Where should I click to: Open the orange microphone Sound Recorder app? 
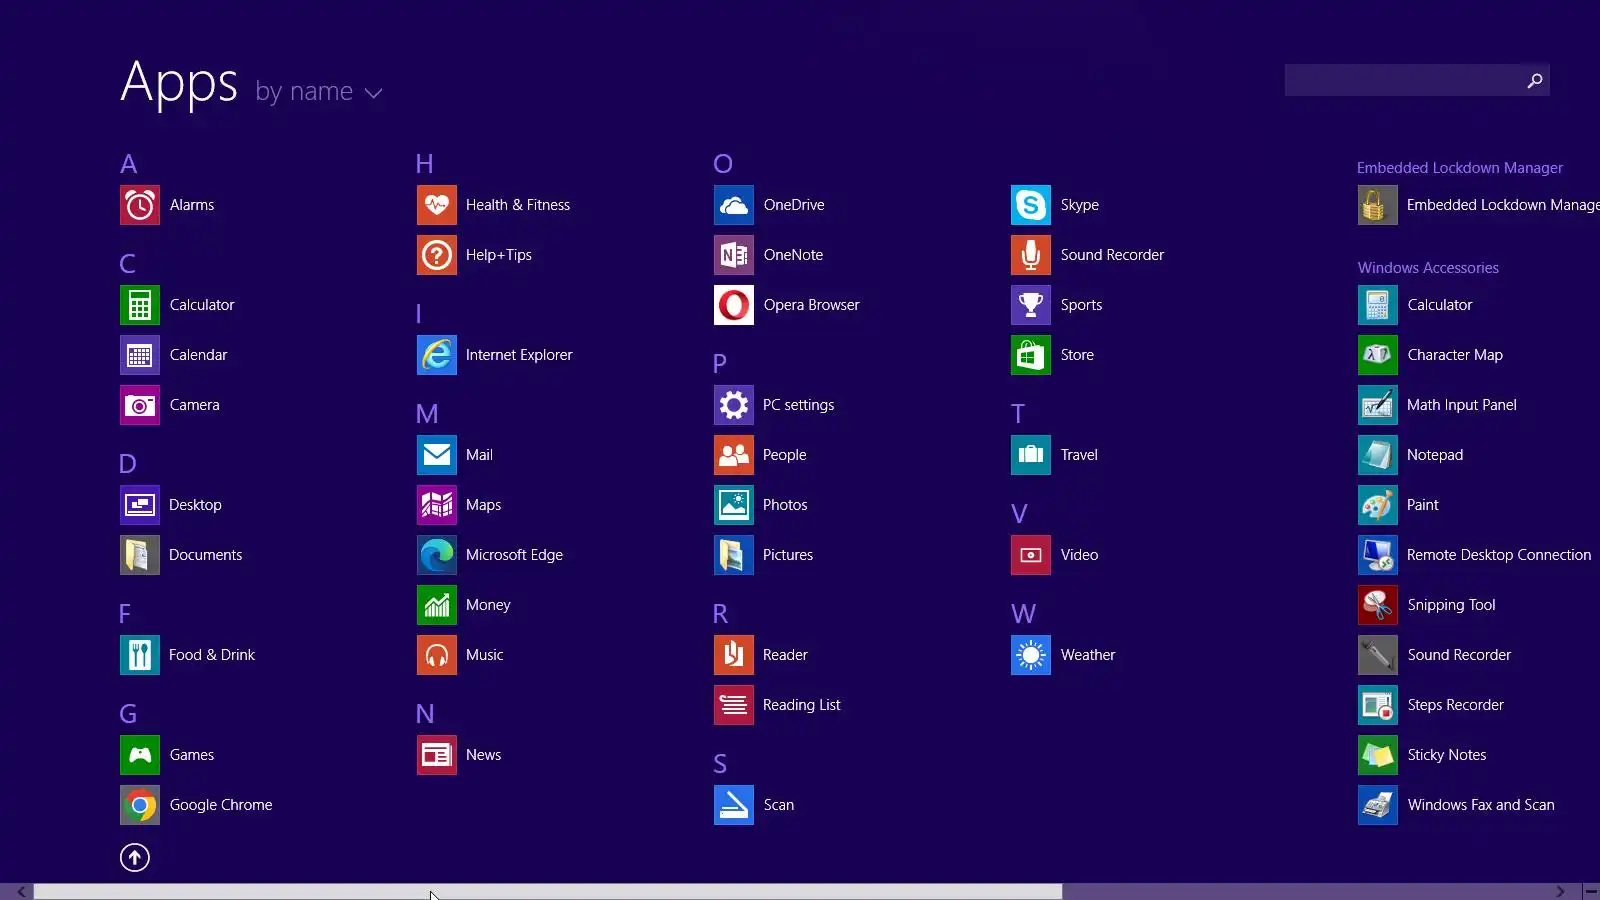point(1031,255)
